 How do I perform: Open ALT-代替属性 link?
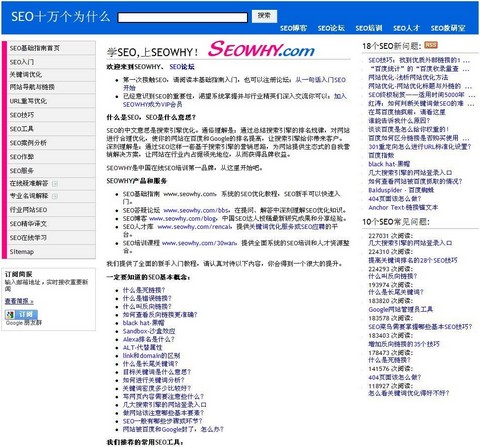coord(142,347)
